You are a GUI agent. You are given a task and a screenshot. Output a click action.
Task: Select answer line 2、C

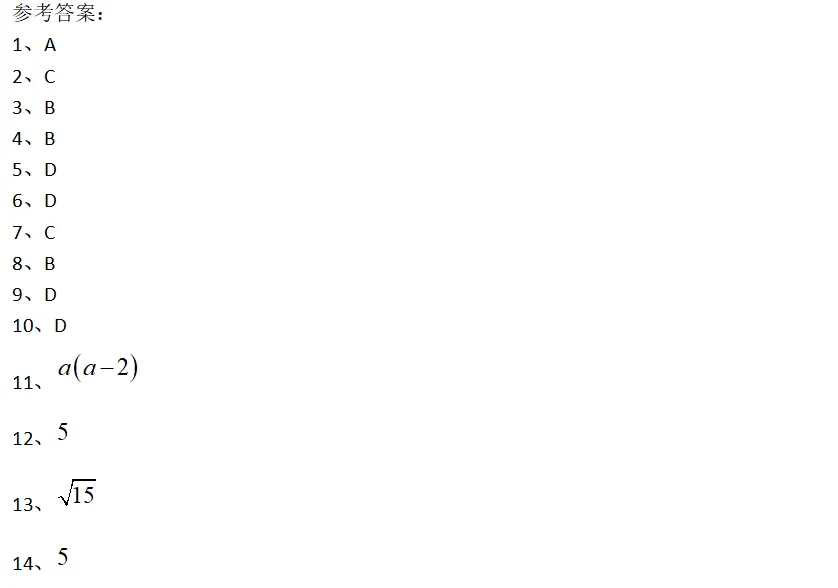pos(34,77)
